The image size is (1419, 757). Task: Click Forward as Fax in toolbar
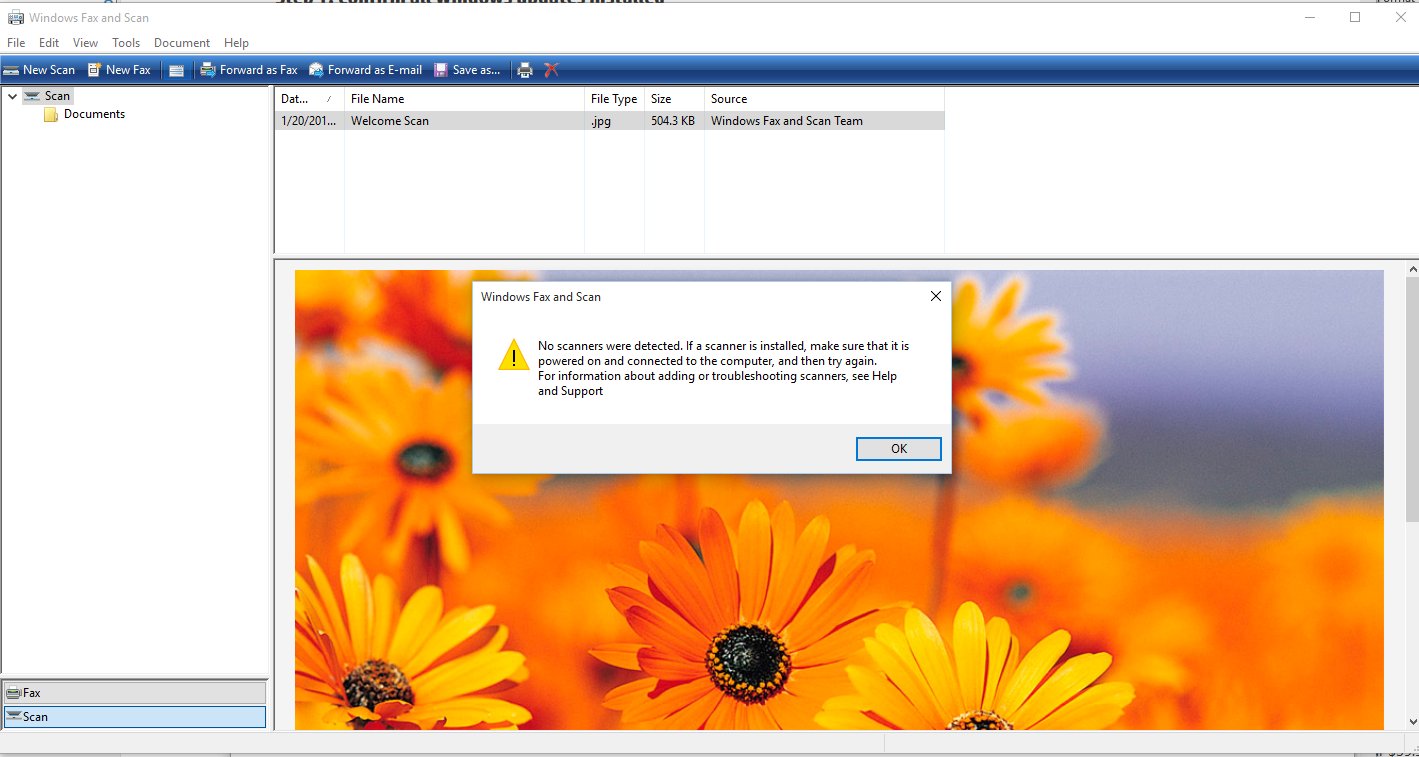(249, 70)
